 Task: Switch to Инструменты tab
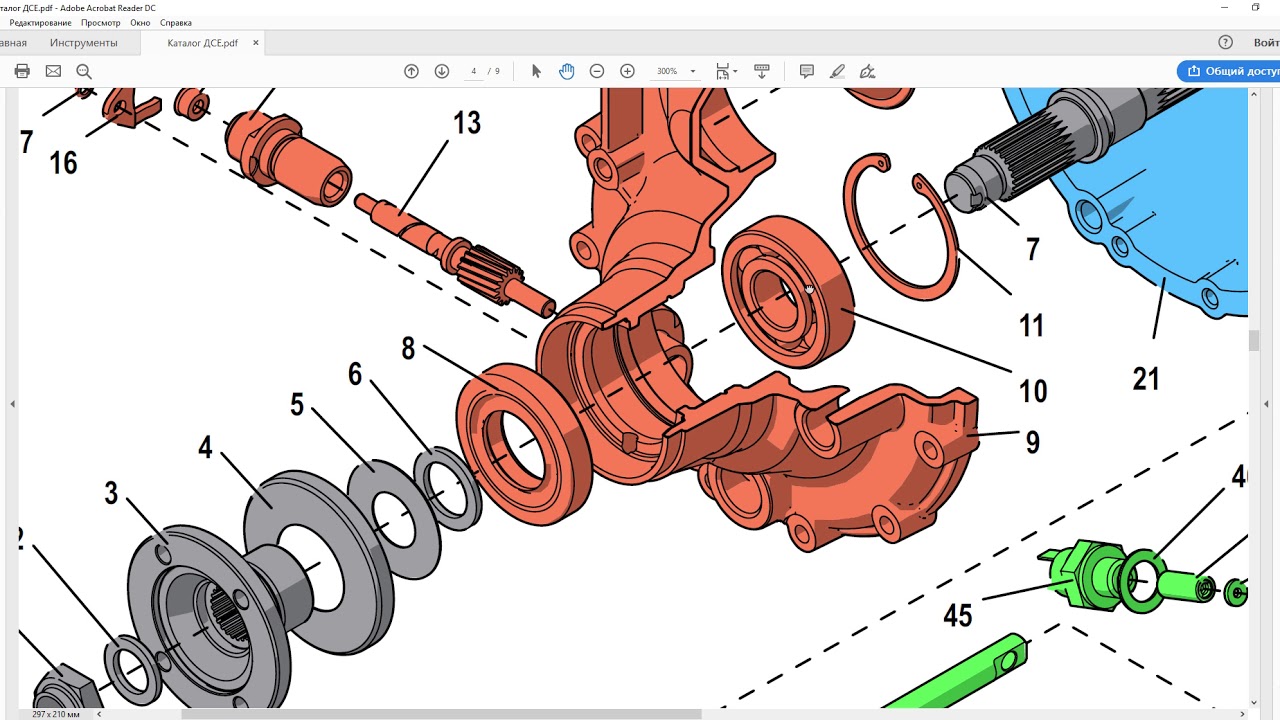point(84,43)
